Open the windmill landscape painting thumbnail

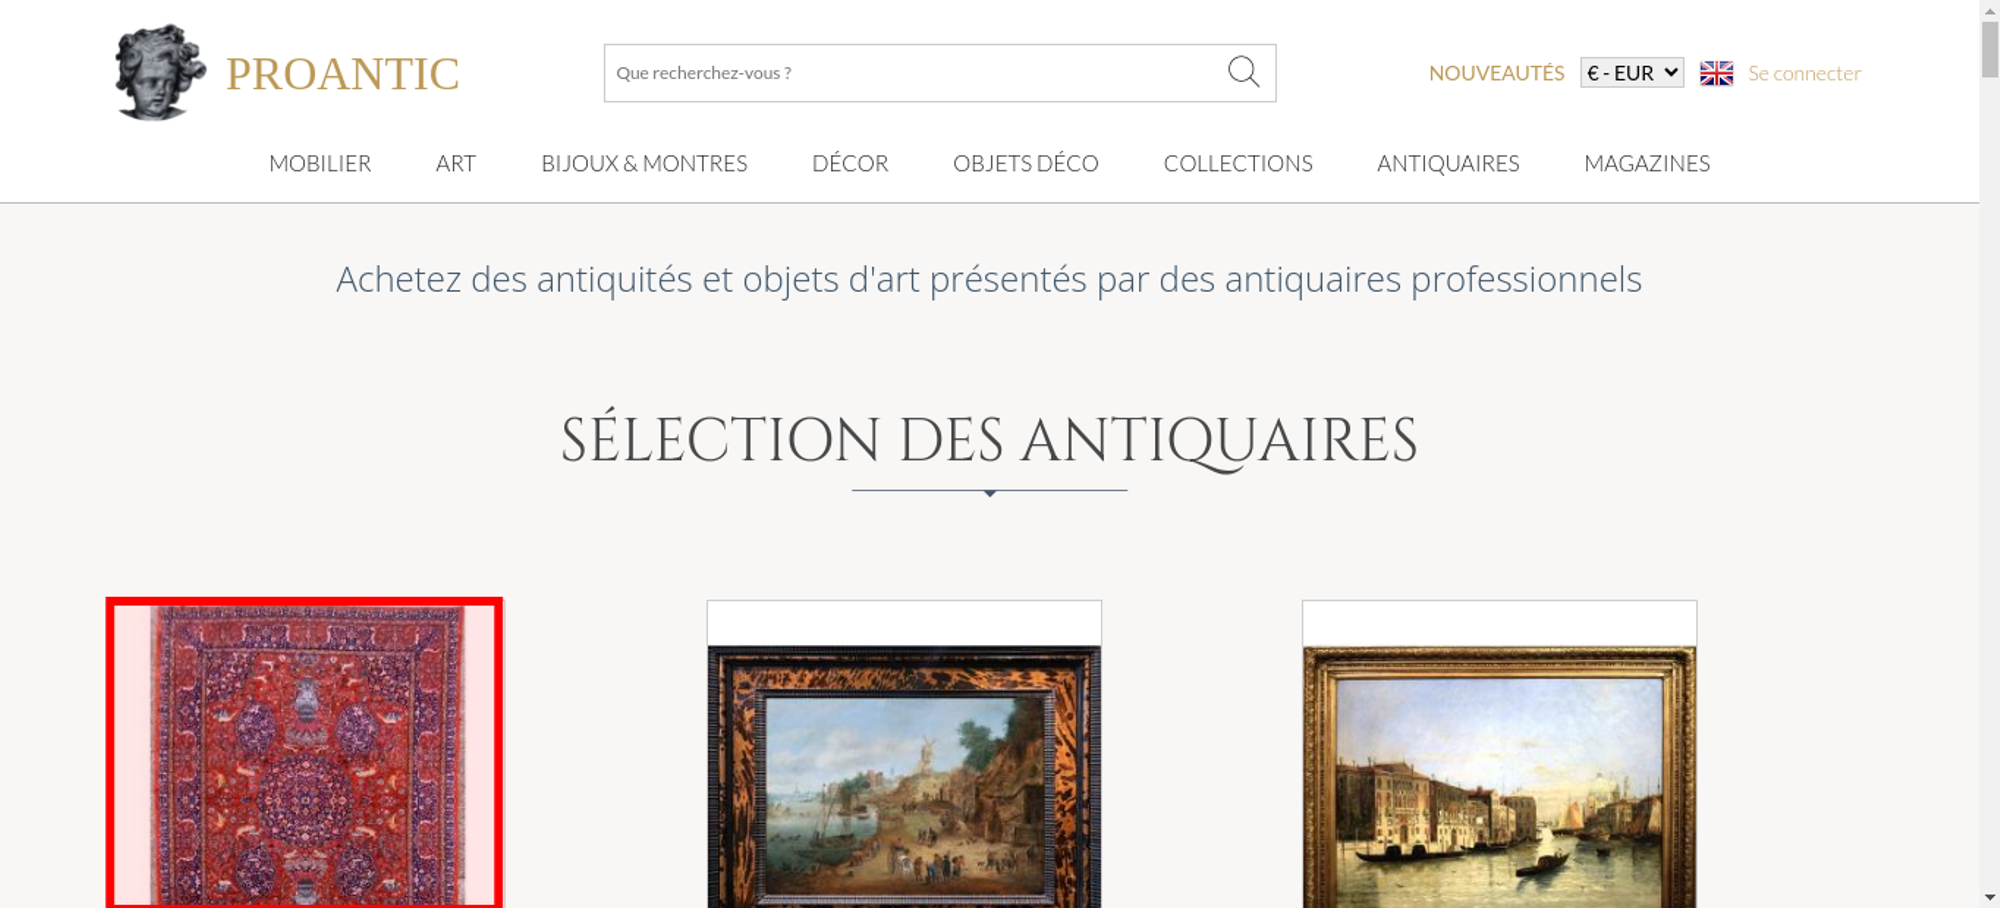tap(904, 775)
